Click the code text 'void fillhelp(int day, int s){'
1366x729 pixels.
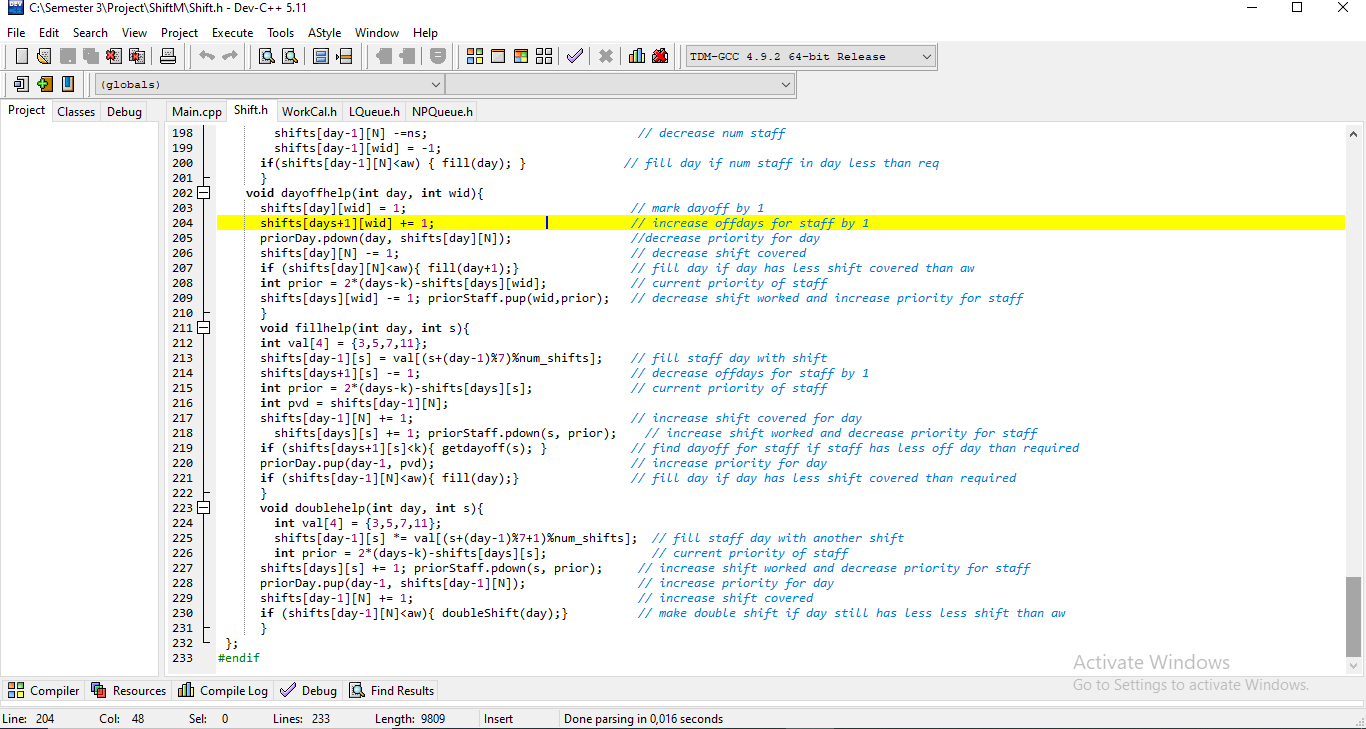click(364, 328)
